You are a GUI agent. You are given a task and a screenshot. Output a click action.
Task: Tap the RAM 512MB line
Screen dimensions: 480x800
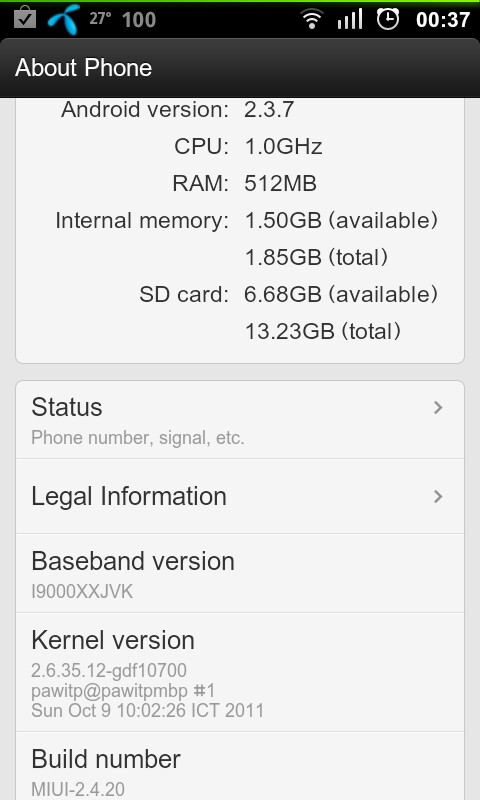pyautogui.click(x=244, y=183)
